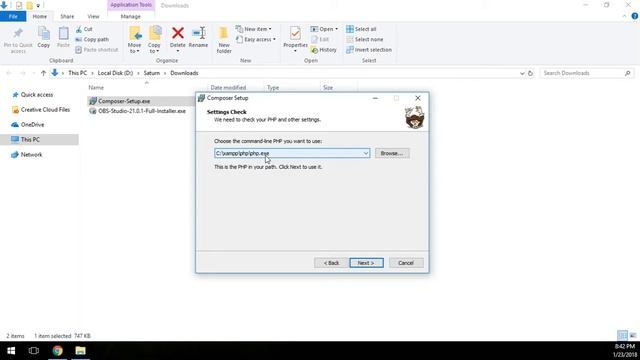This screenshot has height=360, width=640.
Task: Select Copy path in Clipboard group
Action: tap(92, 39)
